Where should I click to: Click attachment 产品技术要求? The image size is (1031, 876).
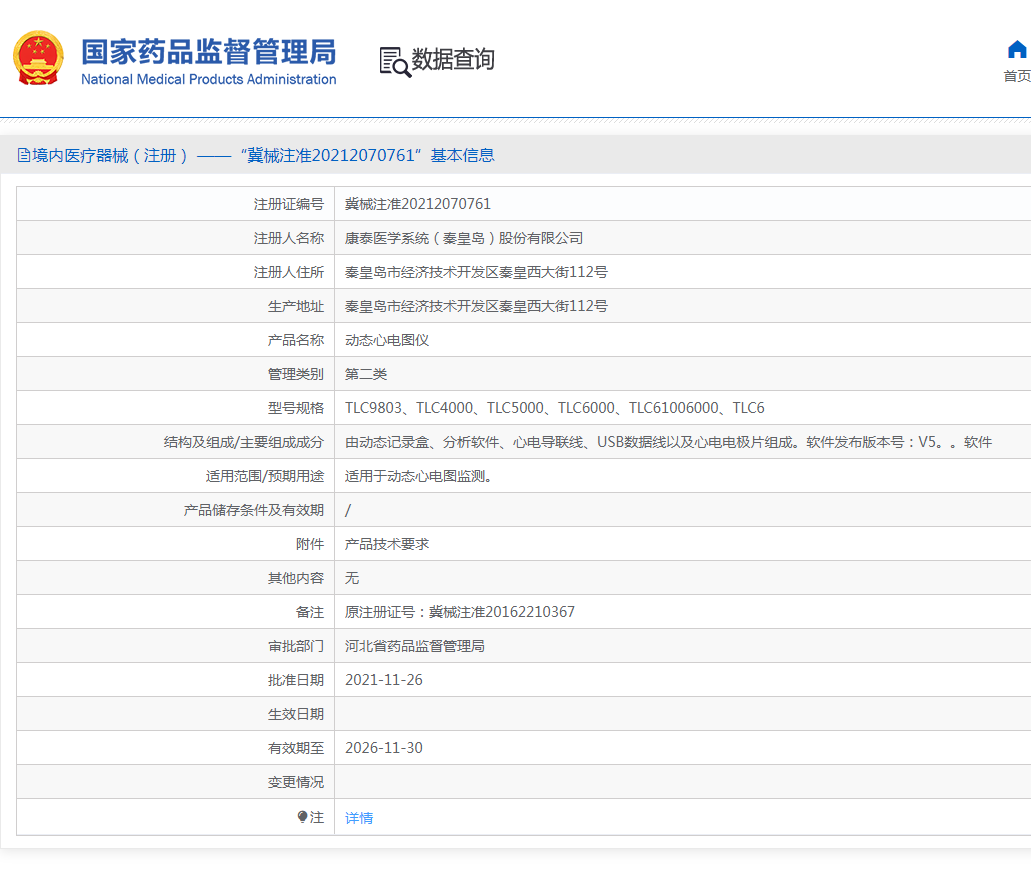pyautogui.click(x=387, y=545)
